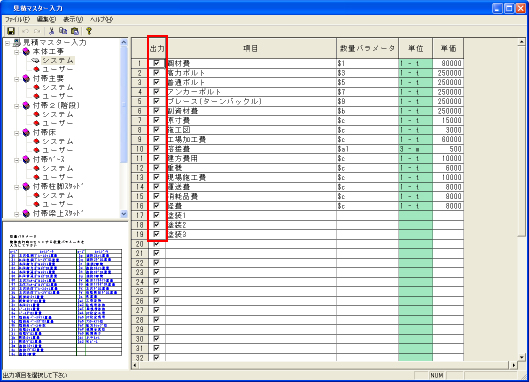
Task: Select the cube icon of 付帯主要
Action: coord(26,79)
